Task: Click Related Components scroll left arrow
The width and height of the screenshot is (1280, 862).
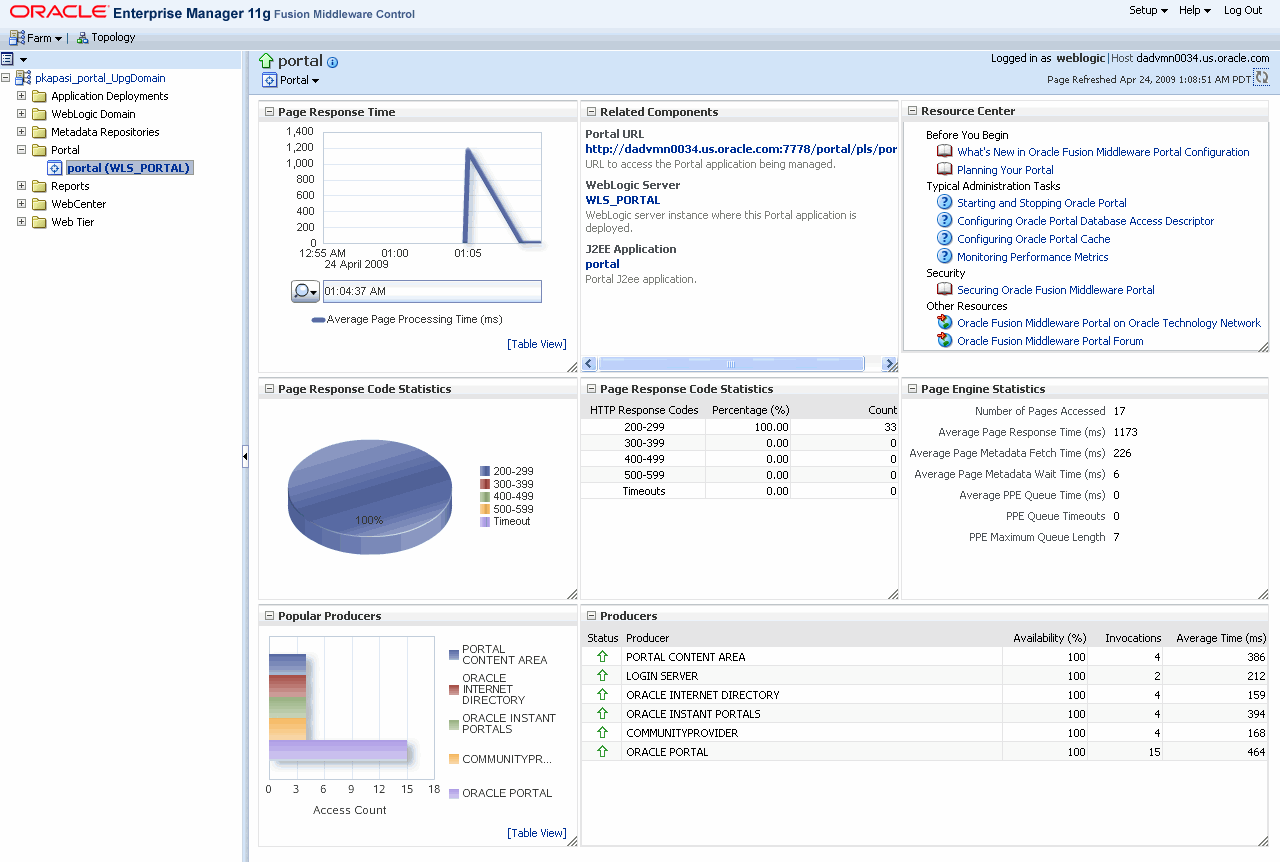Action: pos(589,364)
